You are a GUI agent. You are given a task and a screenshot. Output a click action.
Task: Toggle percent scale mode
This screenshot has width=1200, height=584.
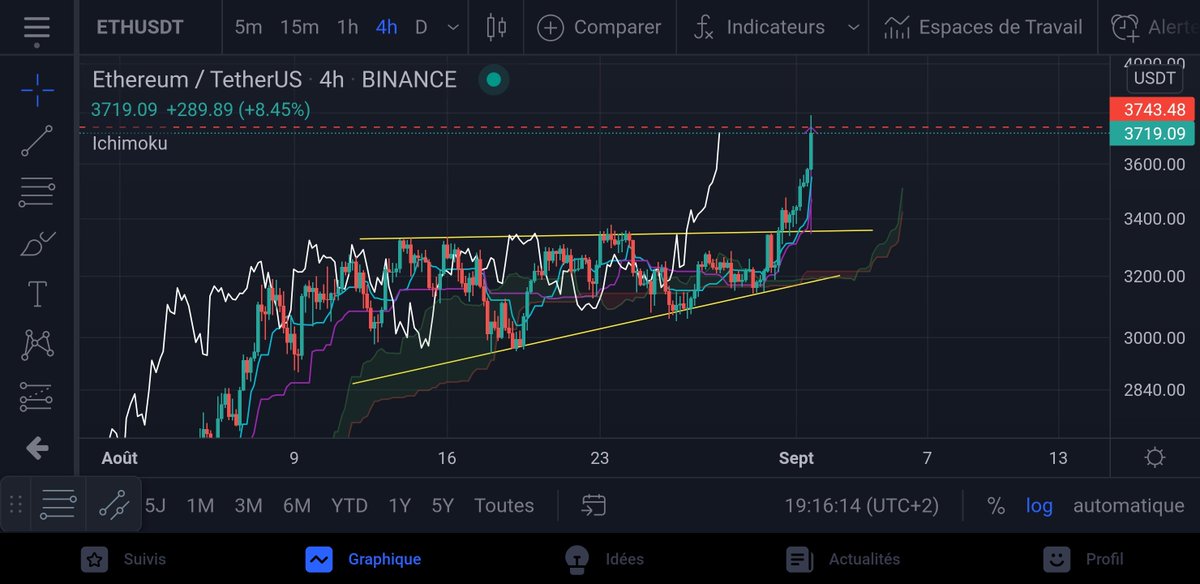point(995,506)
